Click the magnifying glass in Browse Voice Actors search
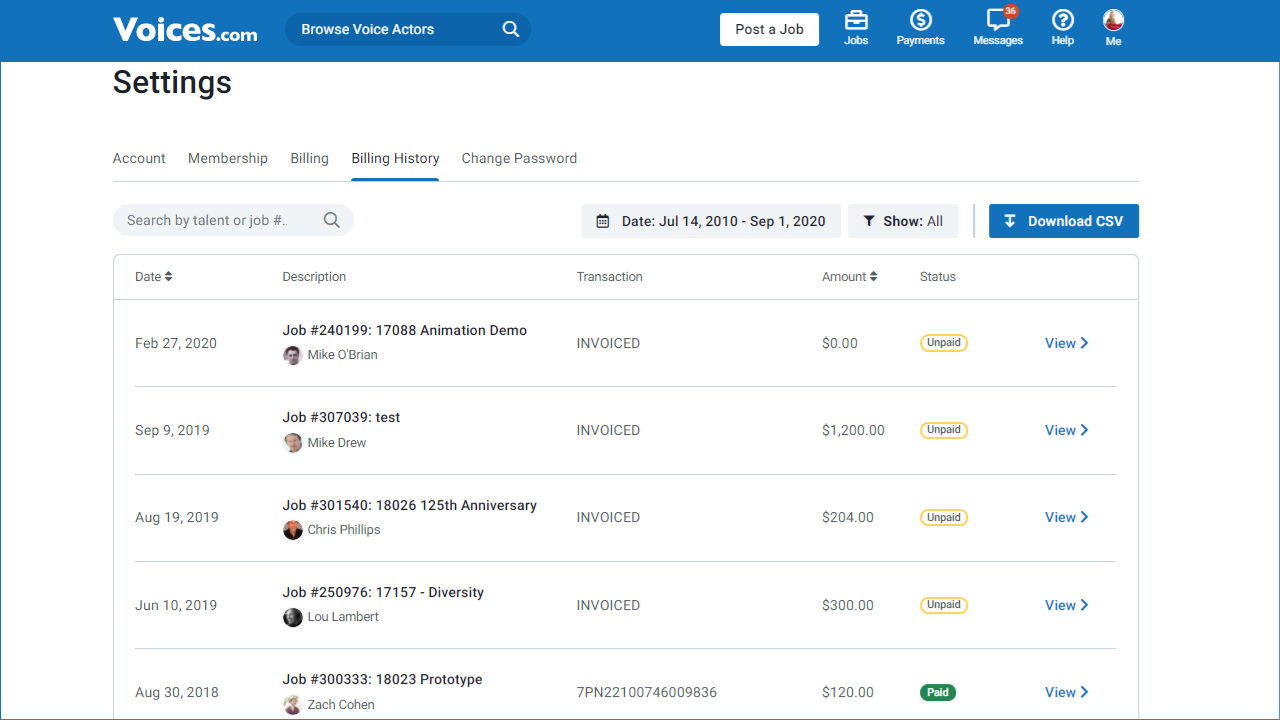 pos(510,29)
